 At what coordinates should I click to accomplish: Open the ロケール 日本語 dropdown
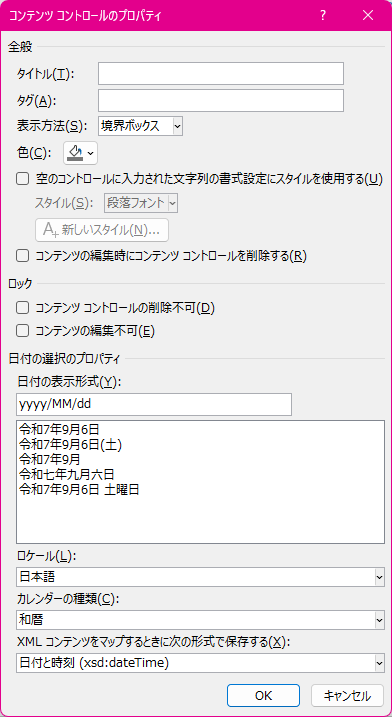(x=200, y=577)
